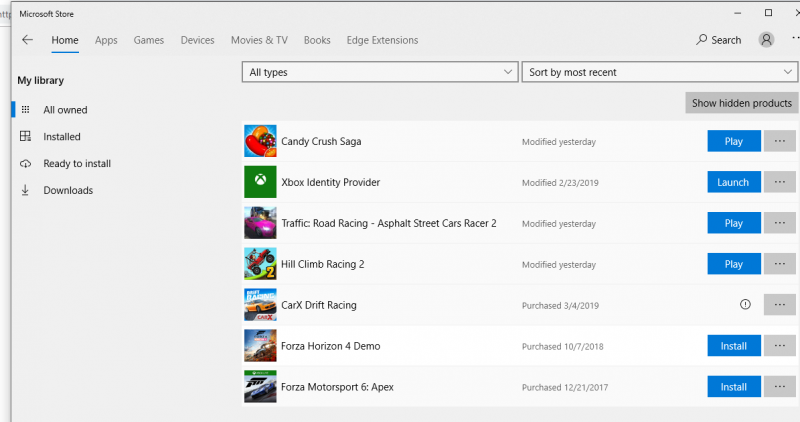This screenshot has width=800, height=422.
Task: Click the Forza Motorsport 6: Apex icon
Action: 260,387
